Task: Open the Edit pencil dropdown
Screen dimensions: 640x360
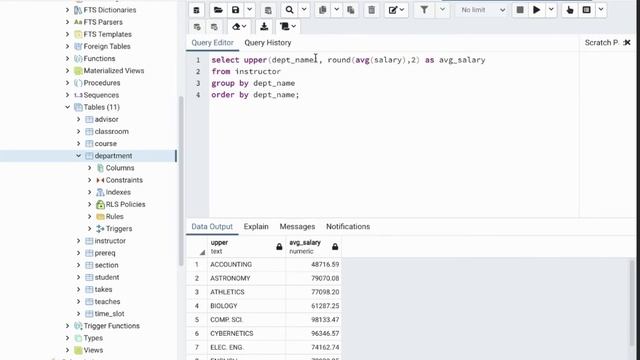Action: [x=396, y=10]
